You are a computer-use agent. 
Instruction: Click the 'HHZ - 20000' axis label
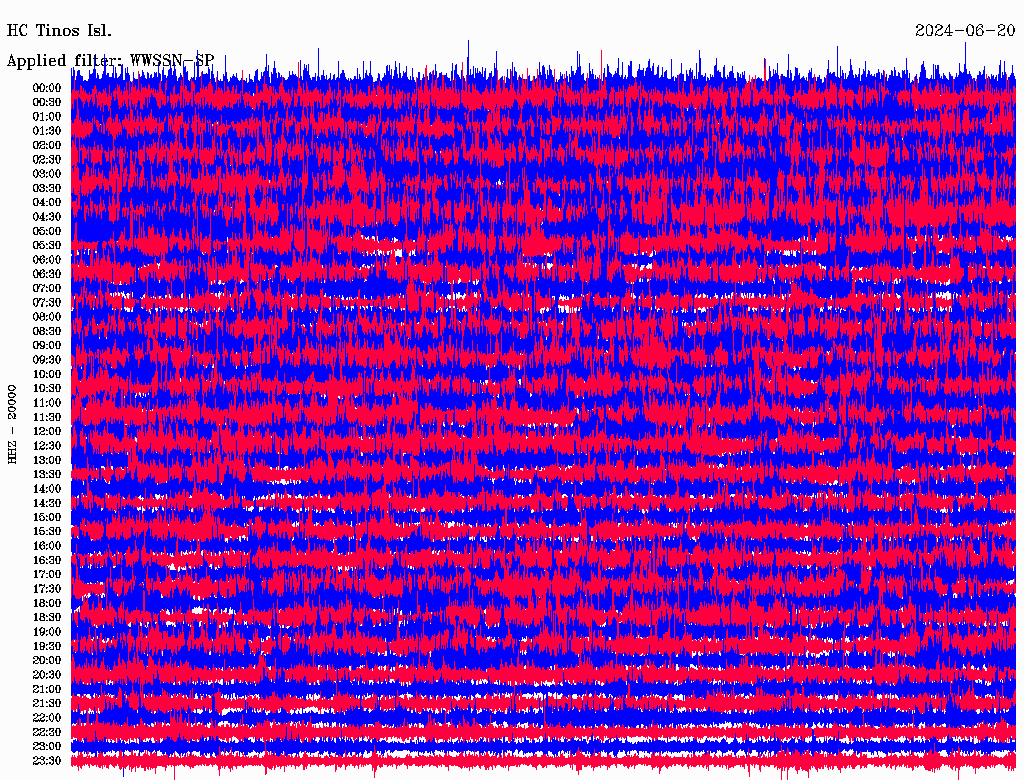(12, 424)
